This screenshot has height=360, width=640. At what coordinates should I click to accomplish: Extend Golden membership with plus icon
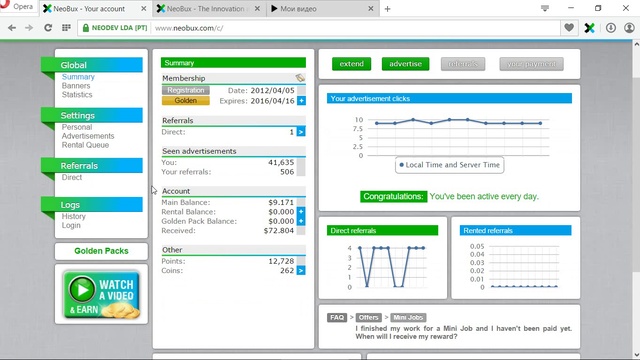(x=301, y=101)
